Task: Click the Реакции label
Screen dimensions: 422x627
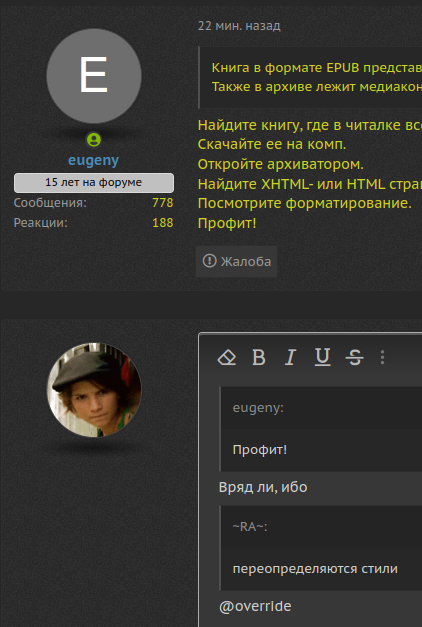Action: (40, 223)
